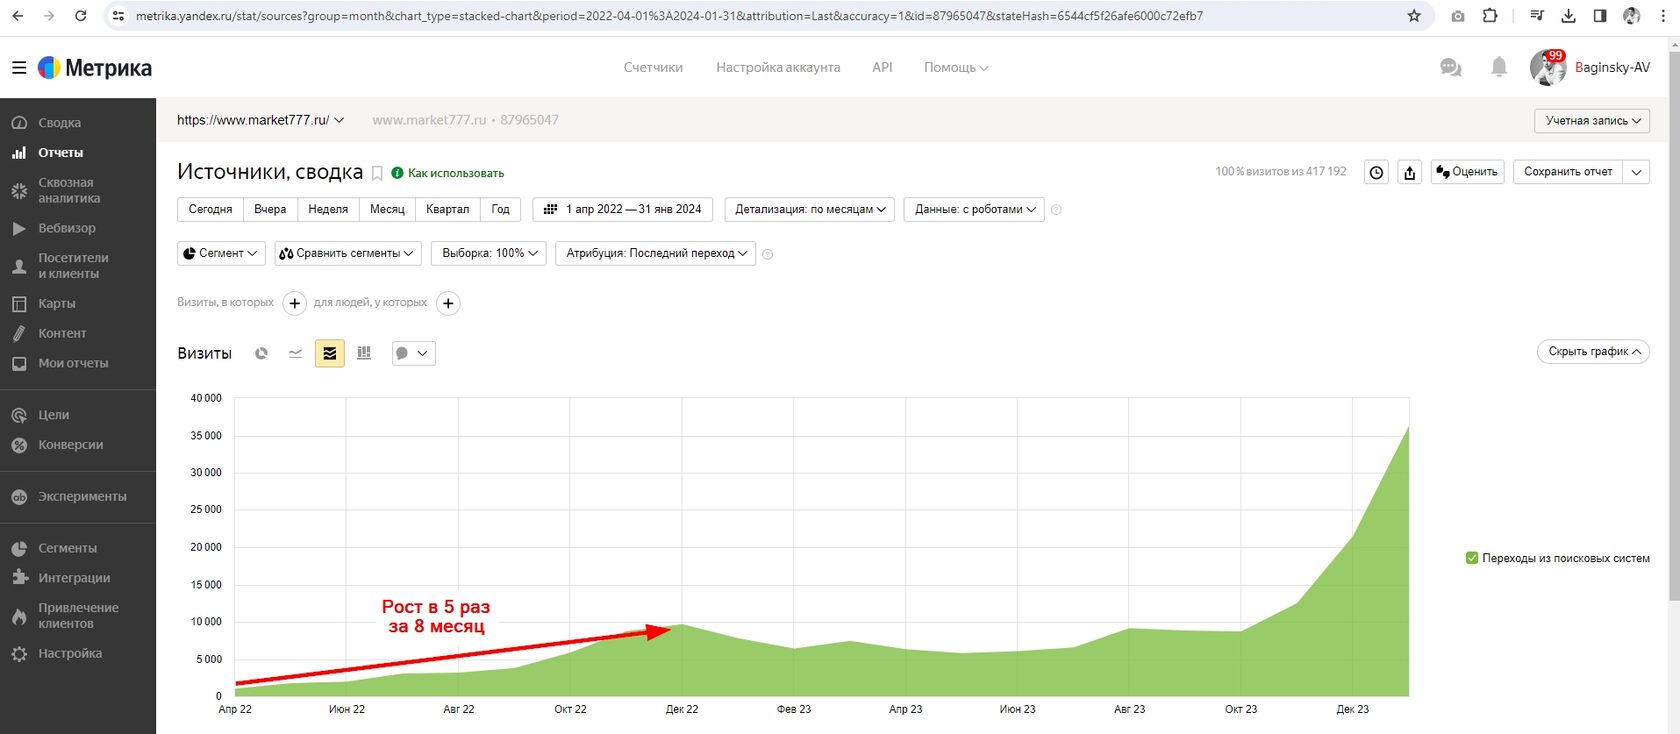Open the notifications bell icon
Screen dimensions: 1680x734
click(x=1499, y=67)
